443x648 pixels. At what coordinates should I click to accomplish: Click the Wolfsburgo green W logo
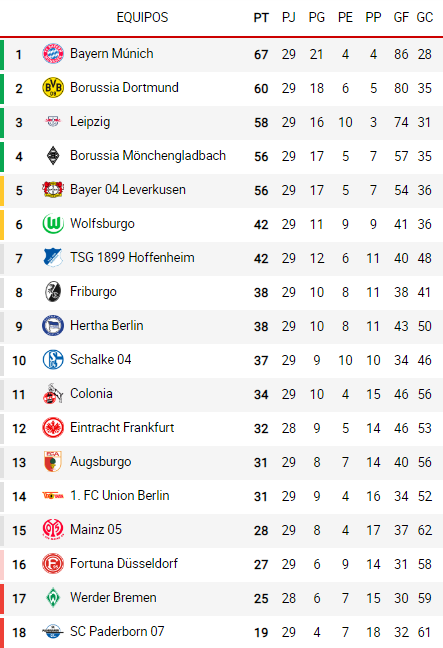point(53,224)
